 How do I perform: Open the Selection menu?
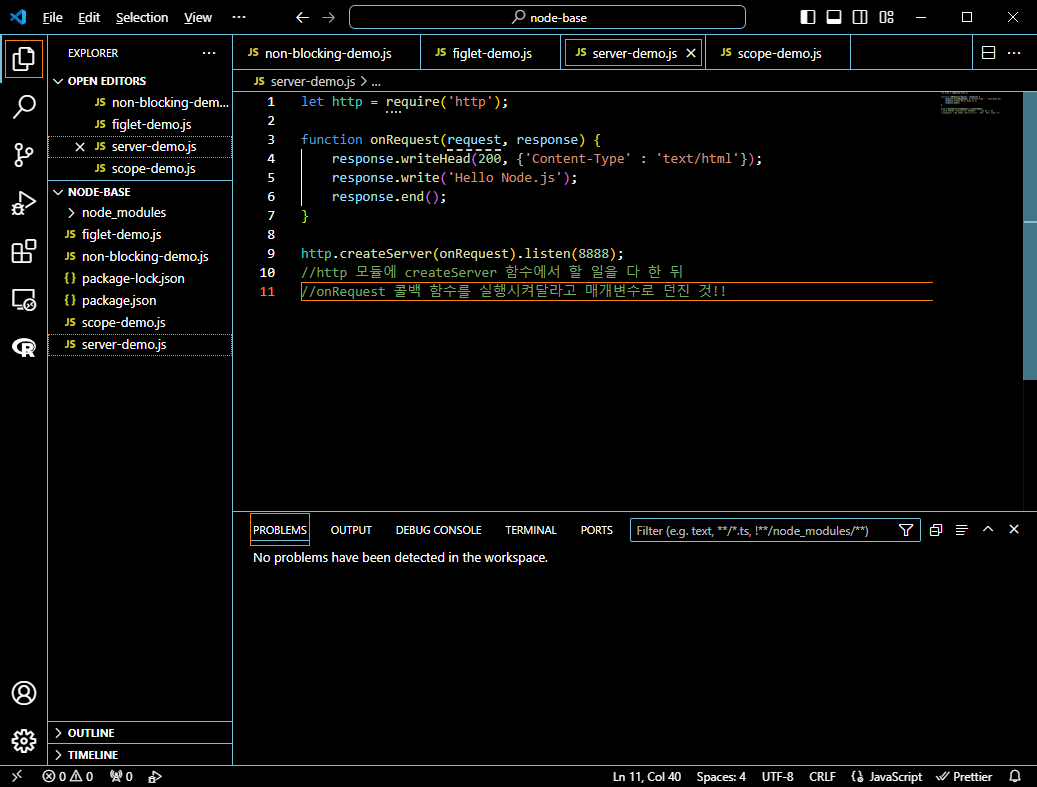[x=142, y=17]
